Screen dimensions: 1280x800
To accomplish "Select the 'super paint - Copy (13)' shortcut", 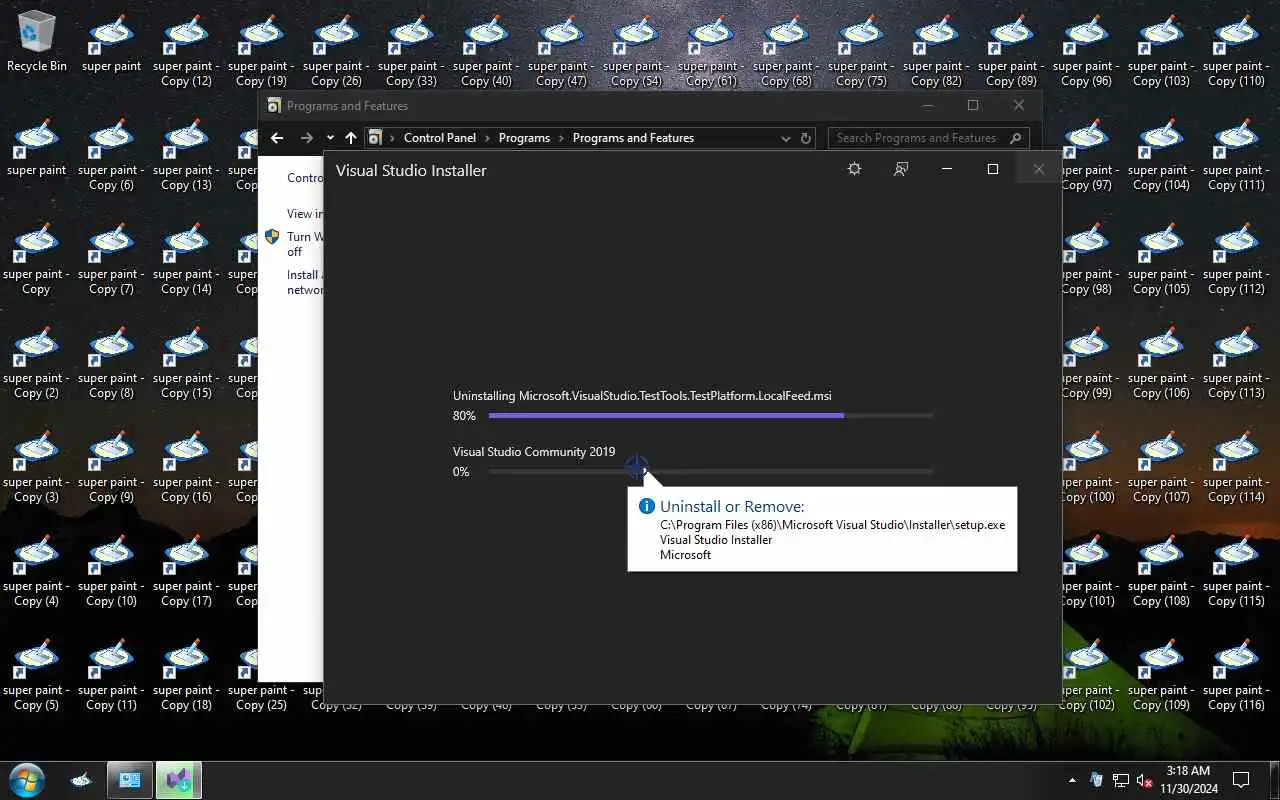I will click(x=186, y=153).
